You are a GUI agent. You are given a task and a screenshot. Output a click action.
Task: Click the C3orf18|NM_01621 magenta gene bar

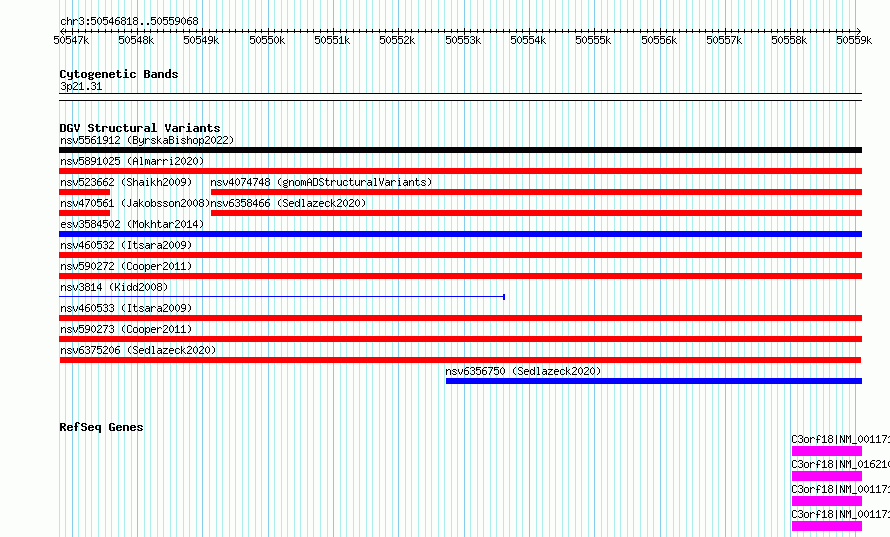point(827,476)
